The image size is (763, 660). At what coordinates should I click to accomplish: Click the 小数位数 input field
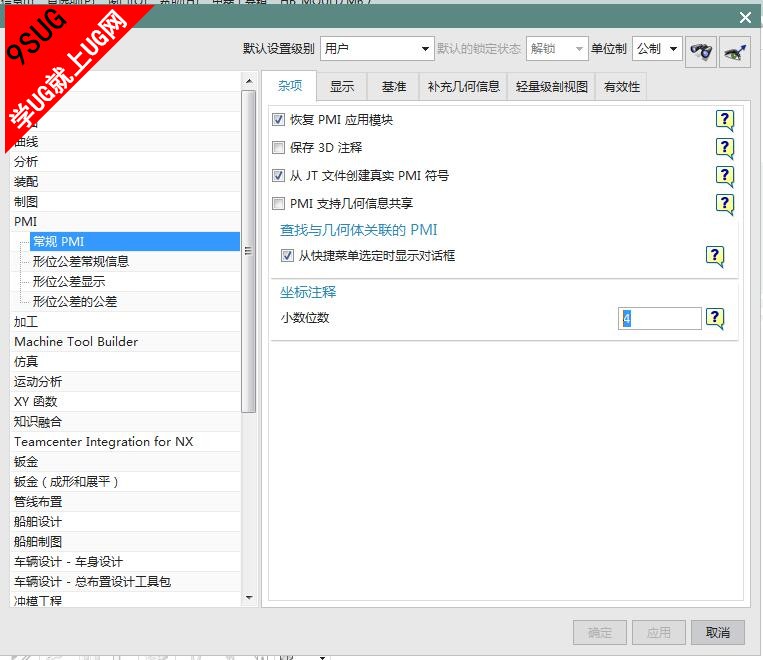tap(659, 318)
